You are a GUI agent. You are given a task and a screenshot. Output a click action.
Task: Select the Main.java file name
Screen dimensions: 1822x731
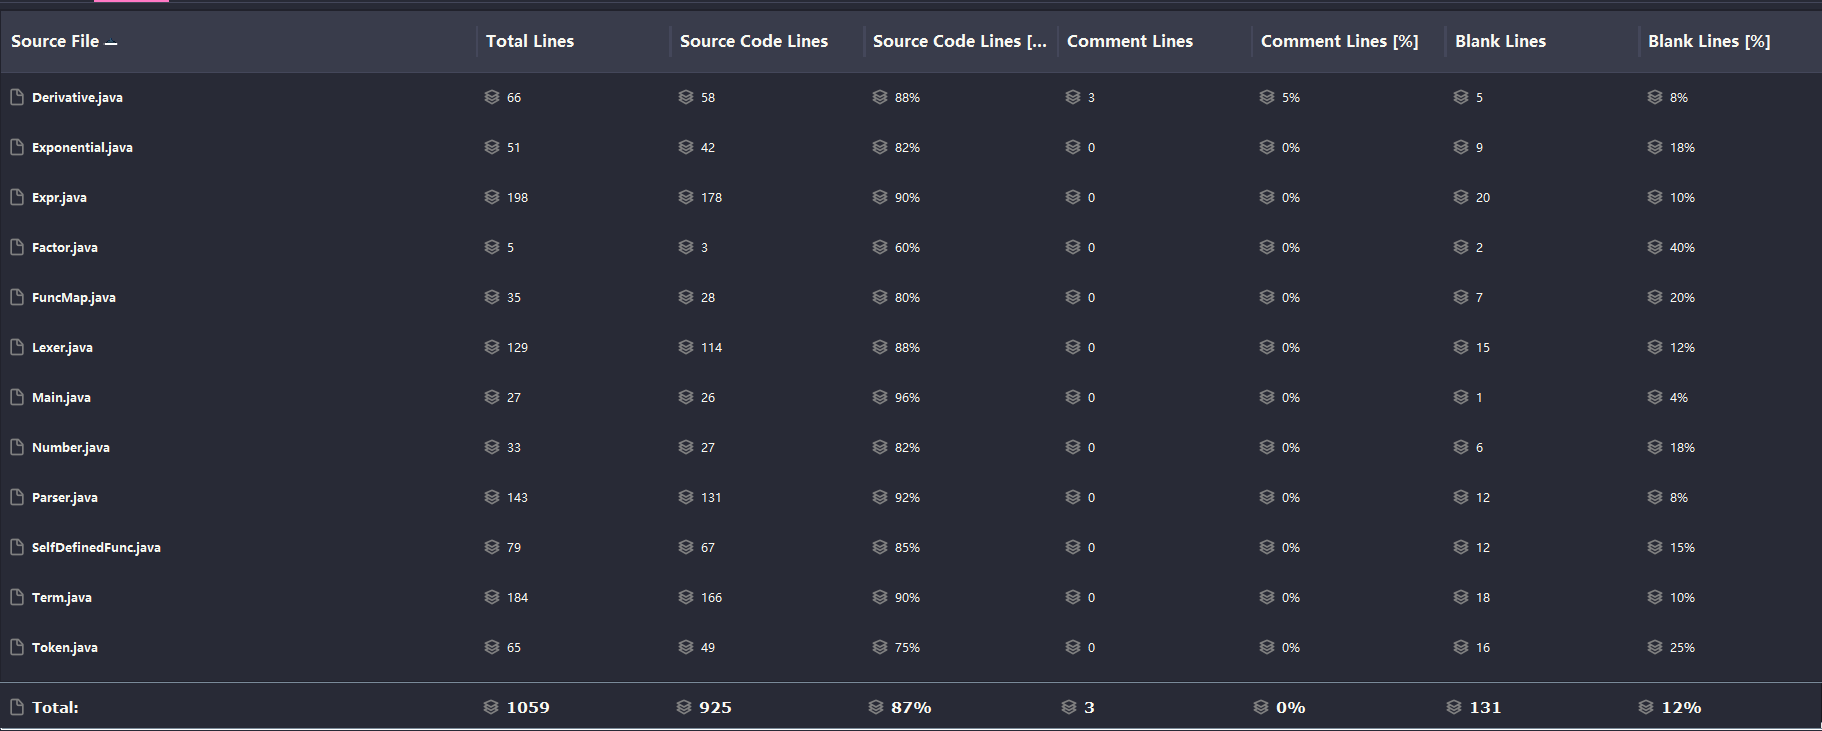pos(61,397)
